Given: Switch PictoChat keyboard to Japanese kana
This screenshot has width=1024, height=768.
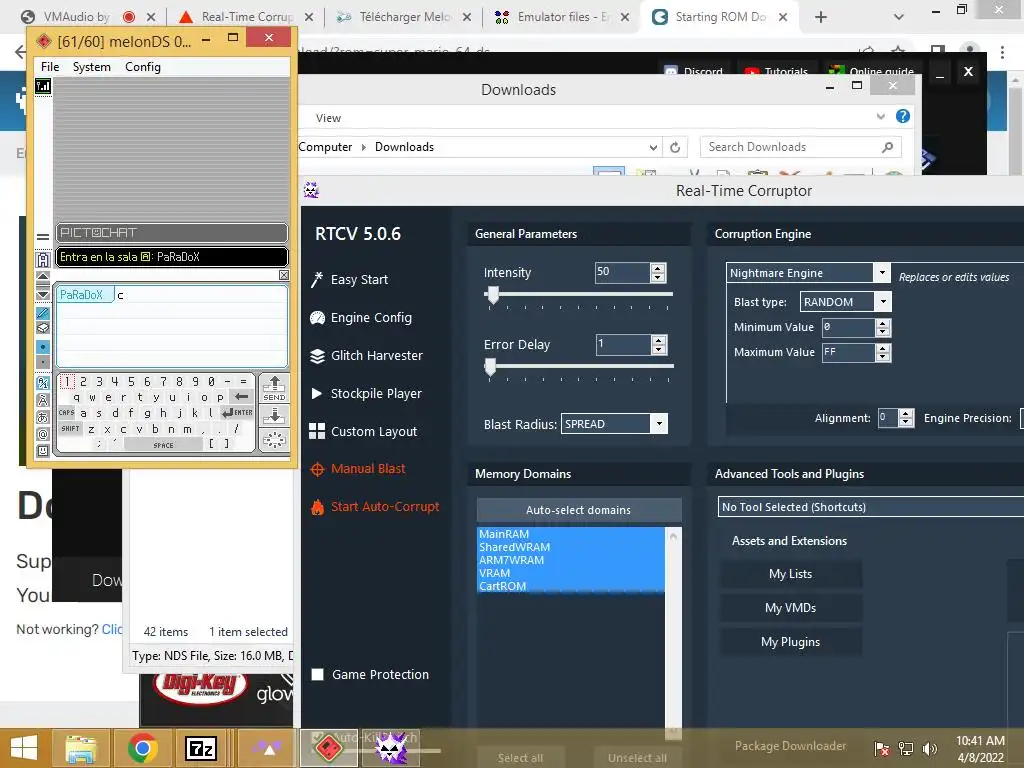Looking at the screenshot, I should coord(43,417).
